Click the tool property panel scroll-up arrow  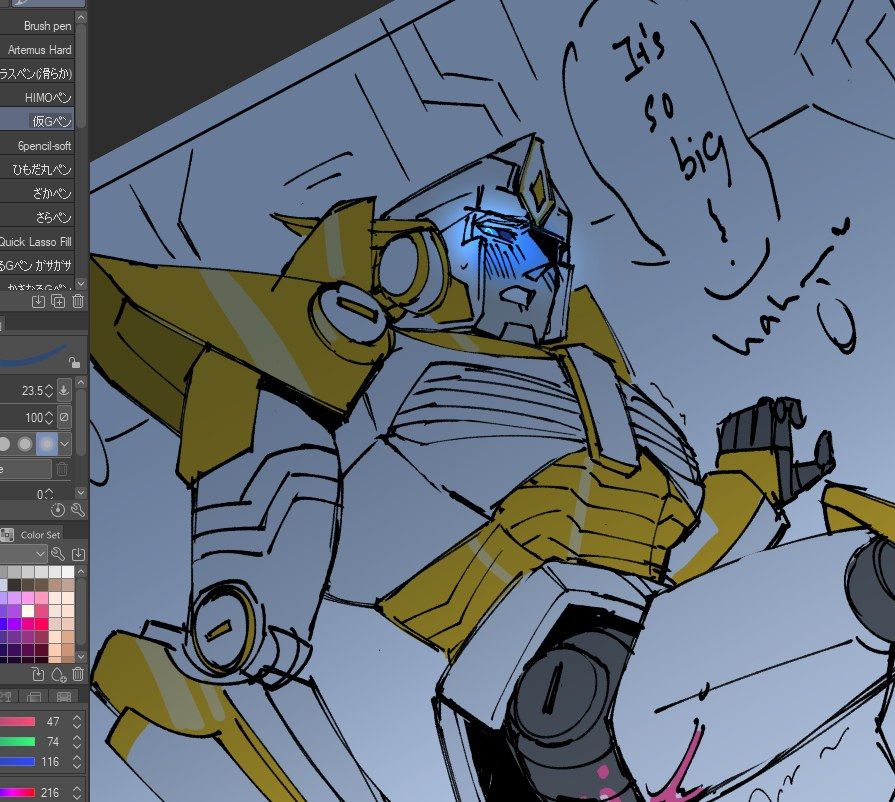point(81,381)
